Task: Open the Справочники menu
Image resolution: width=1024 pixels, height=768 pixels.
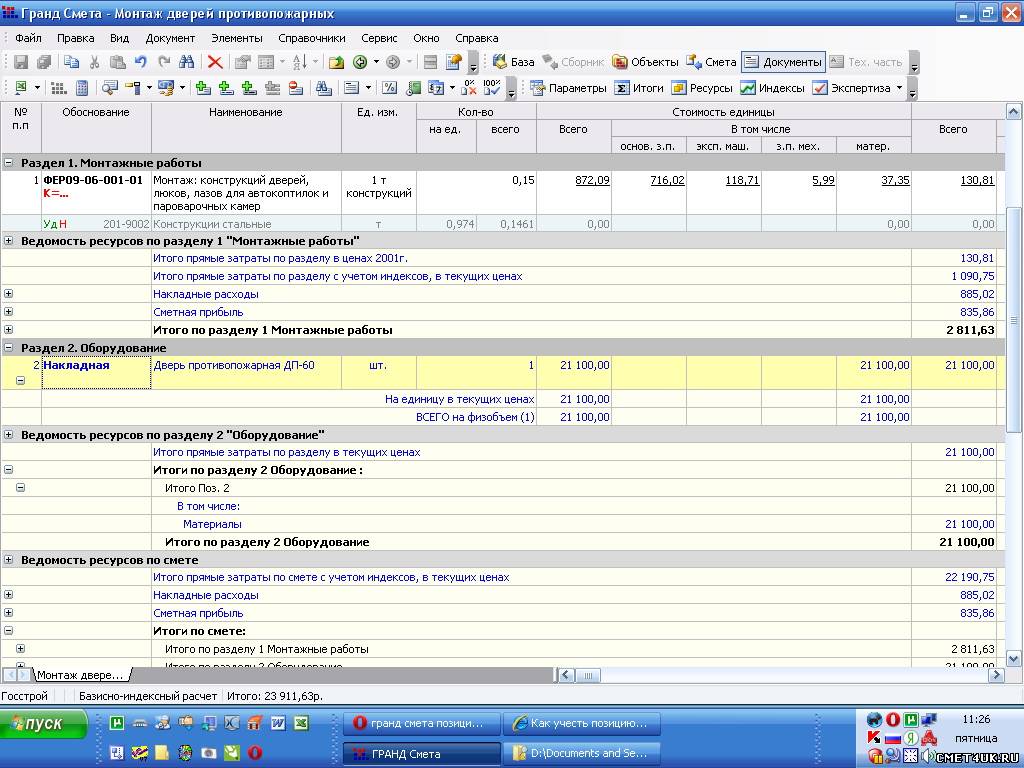Action: pyautogui.click(x=311, y=38)
